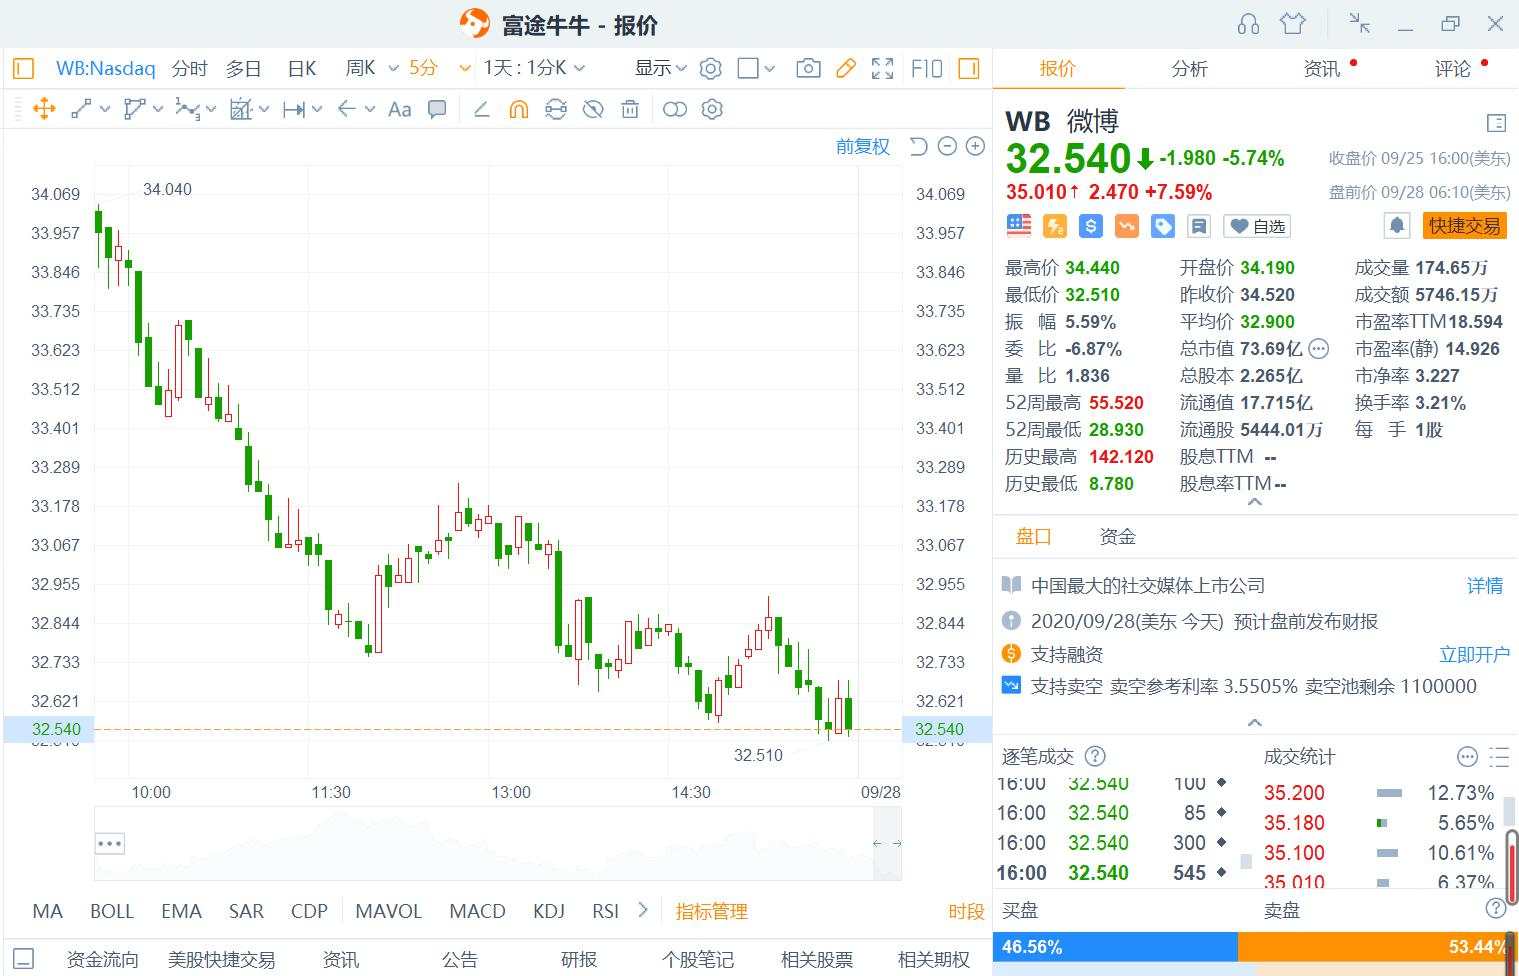Click the overlapping circles toggle icon

[x=675, y=109]
